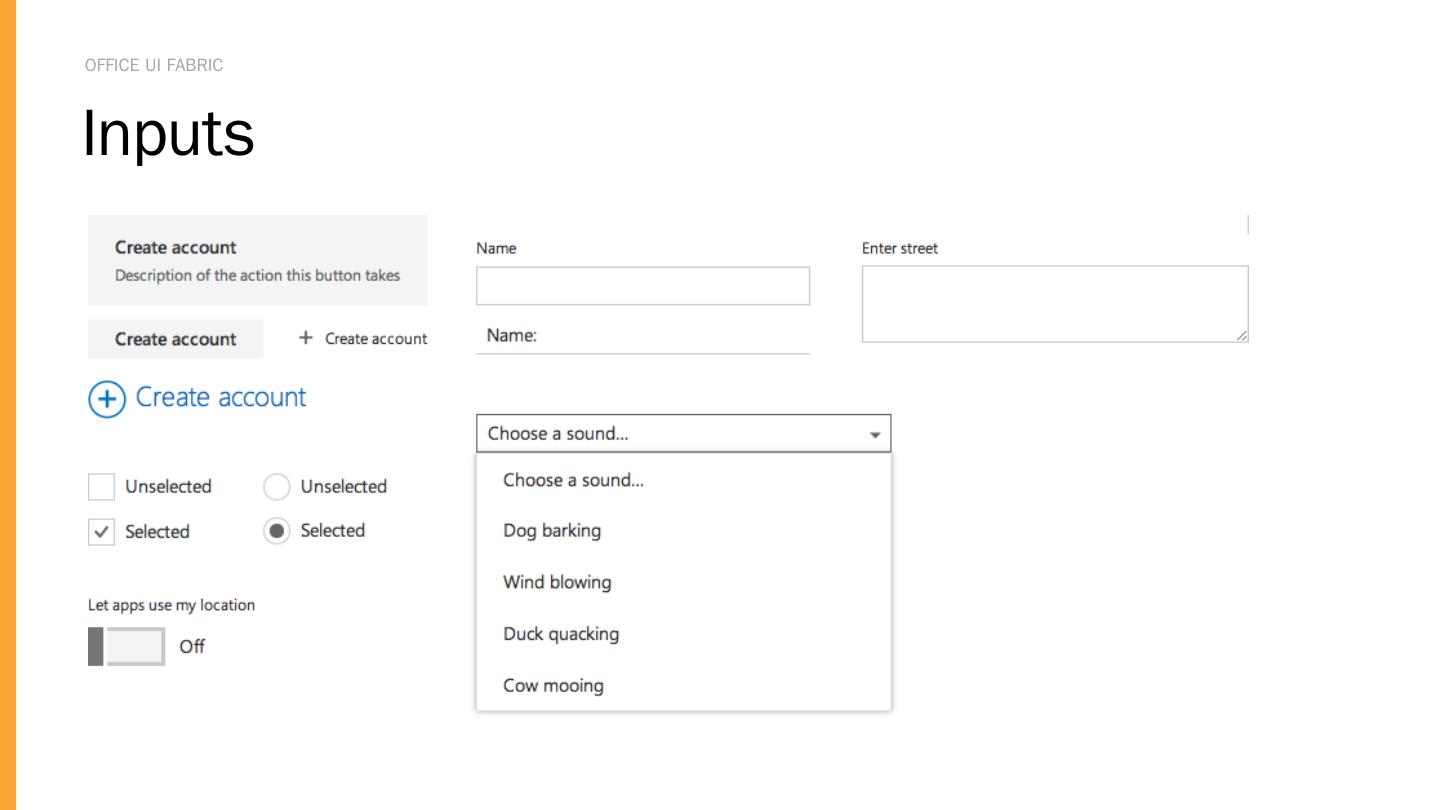Choose Wind blowing option

(x=557, y=582)
